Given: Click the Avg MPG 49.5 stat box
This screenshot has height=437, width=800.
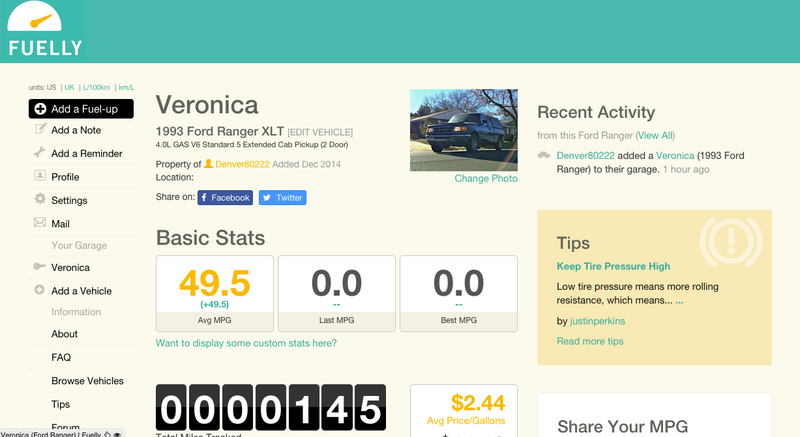Looking at the screenshot, I should [215, 294].
